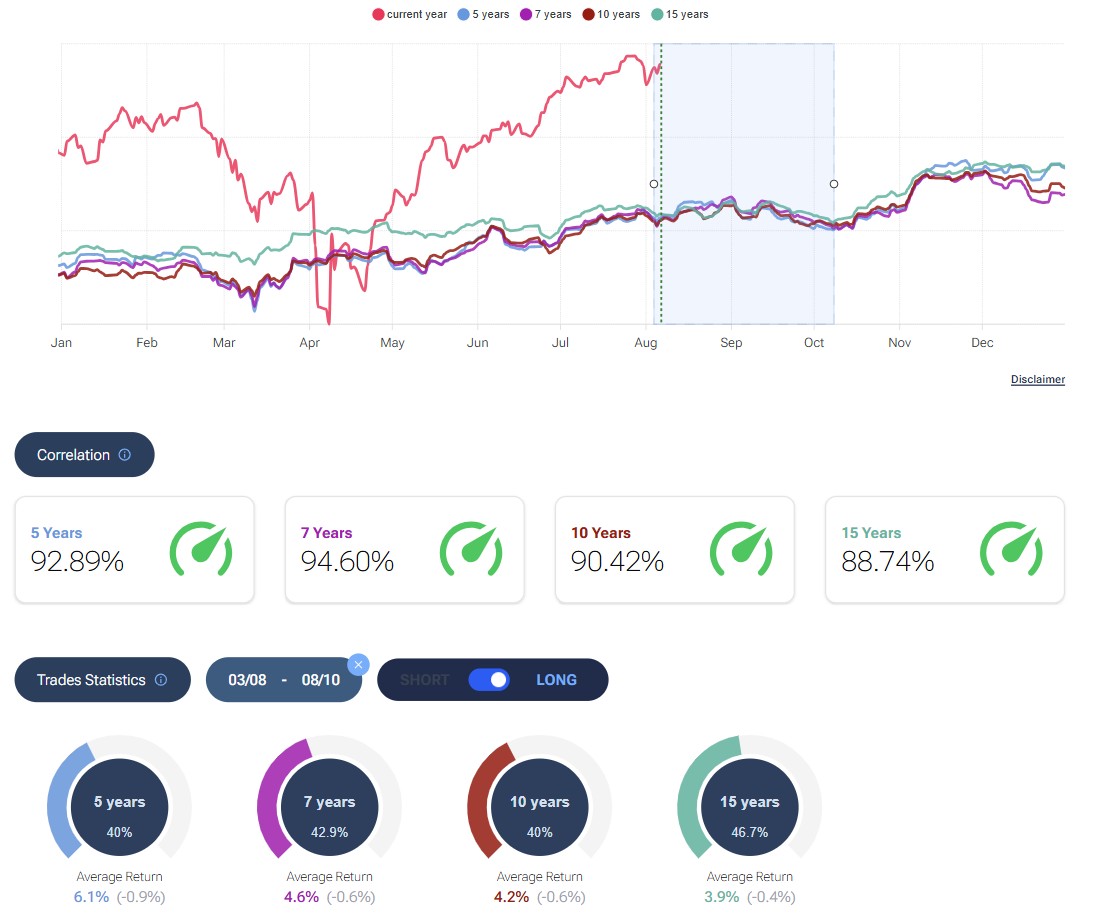Clear the 03/08 - 08/10 date range

pos(358,665)
